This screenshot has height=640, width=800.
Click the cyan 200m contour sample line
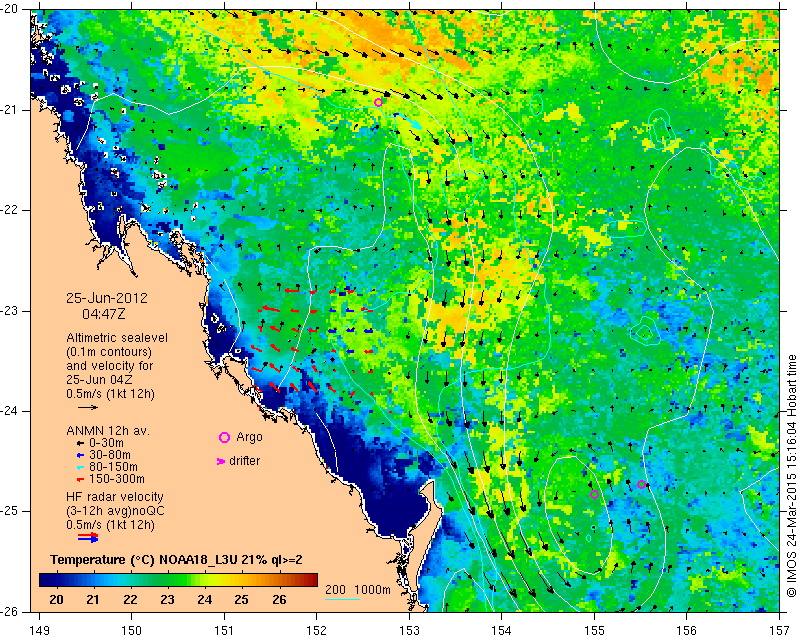(342, 599)
